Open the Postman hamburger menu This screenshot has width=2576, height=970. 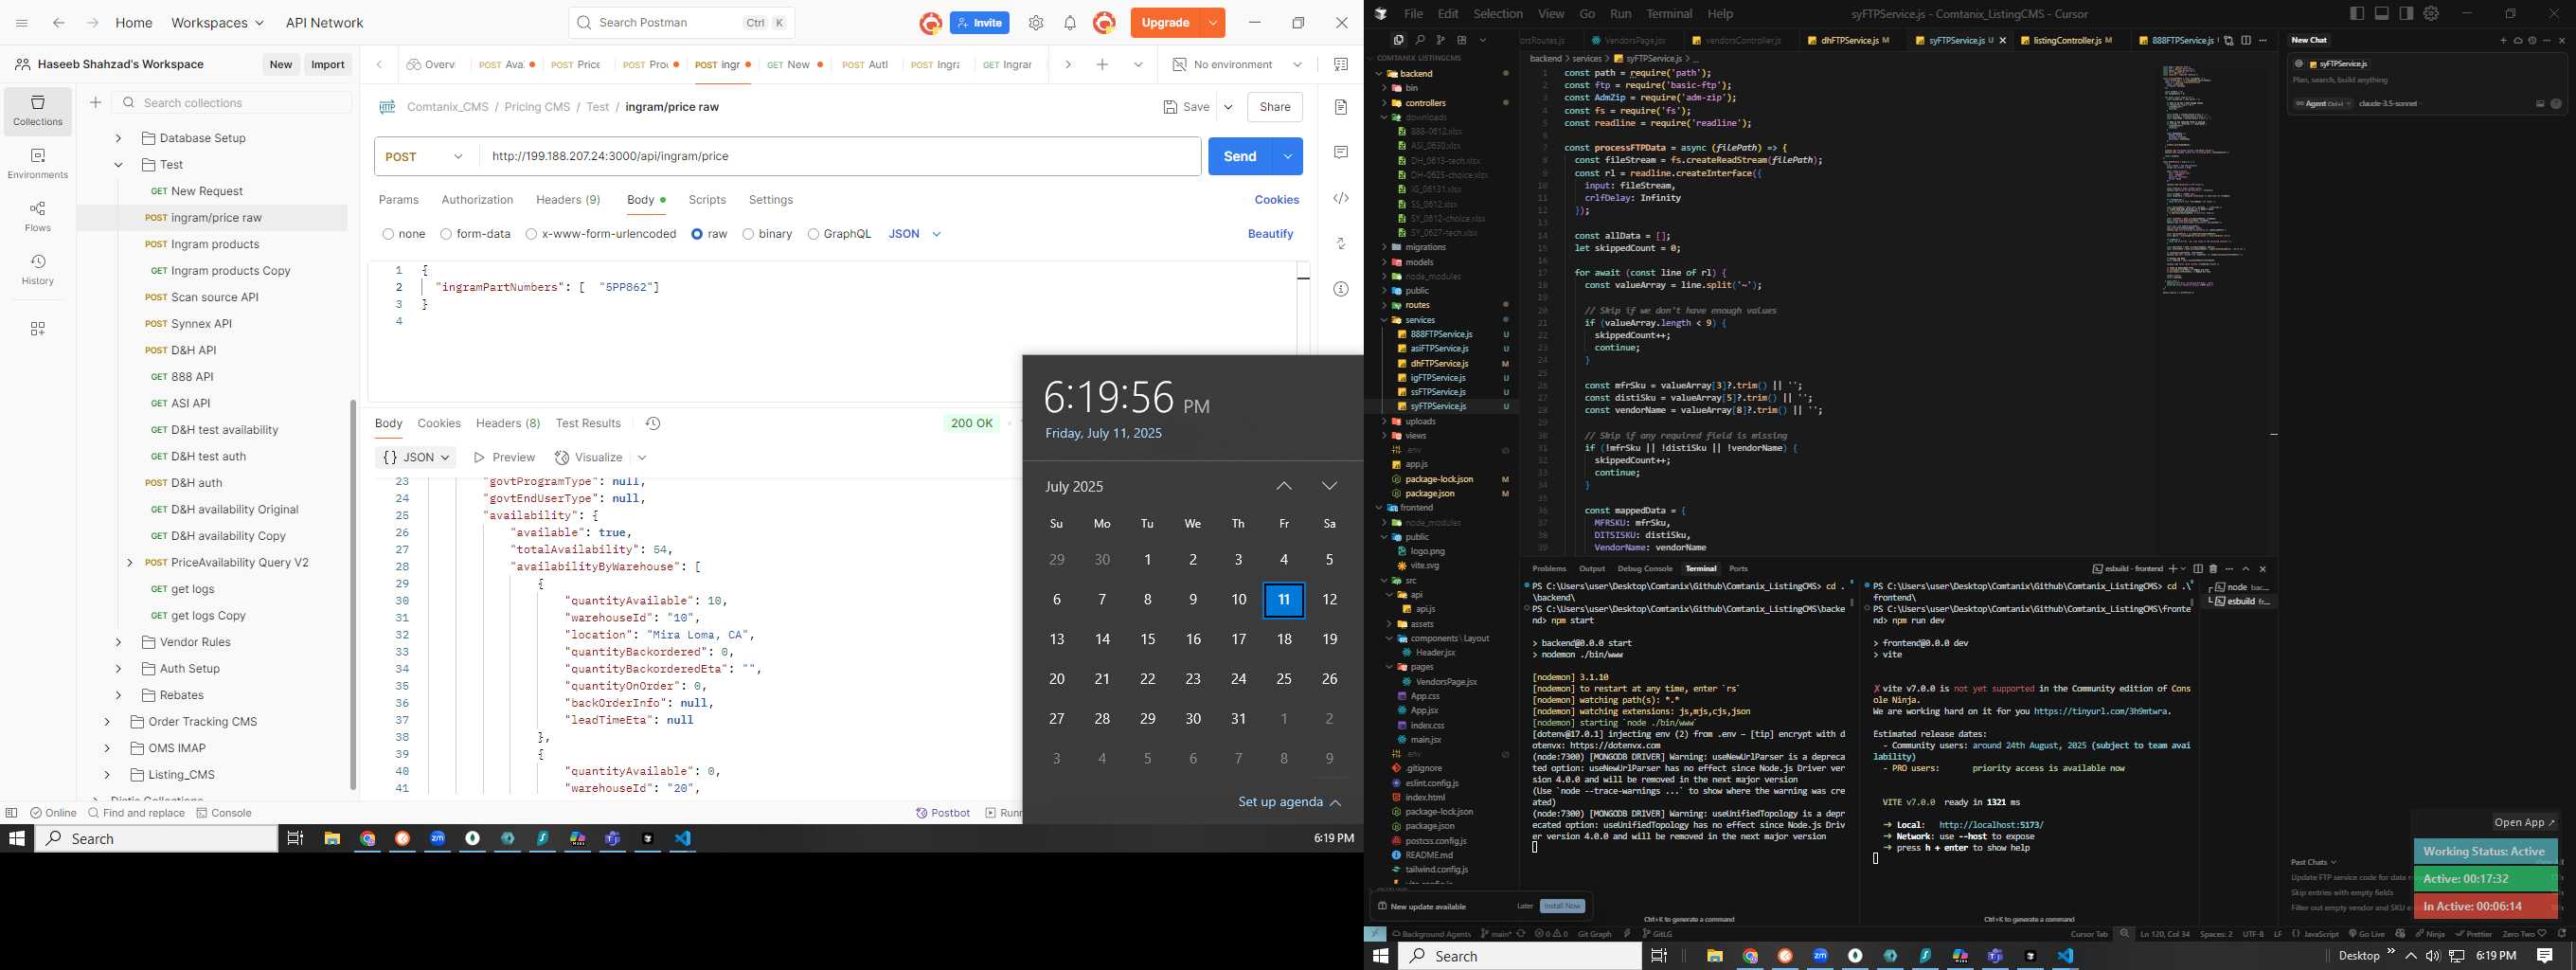click(x=22, y=23)
